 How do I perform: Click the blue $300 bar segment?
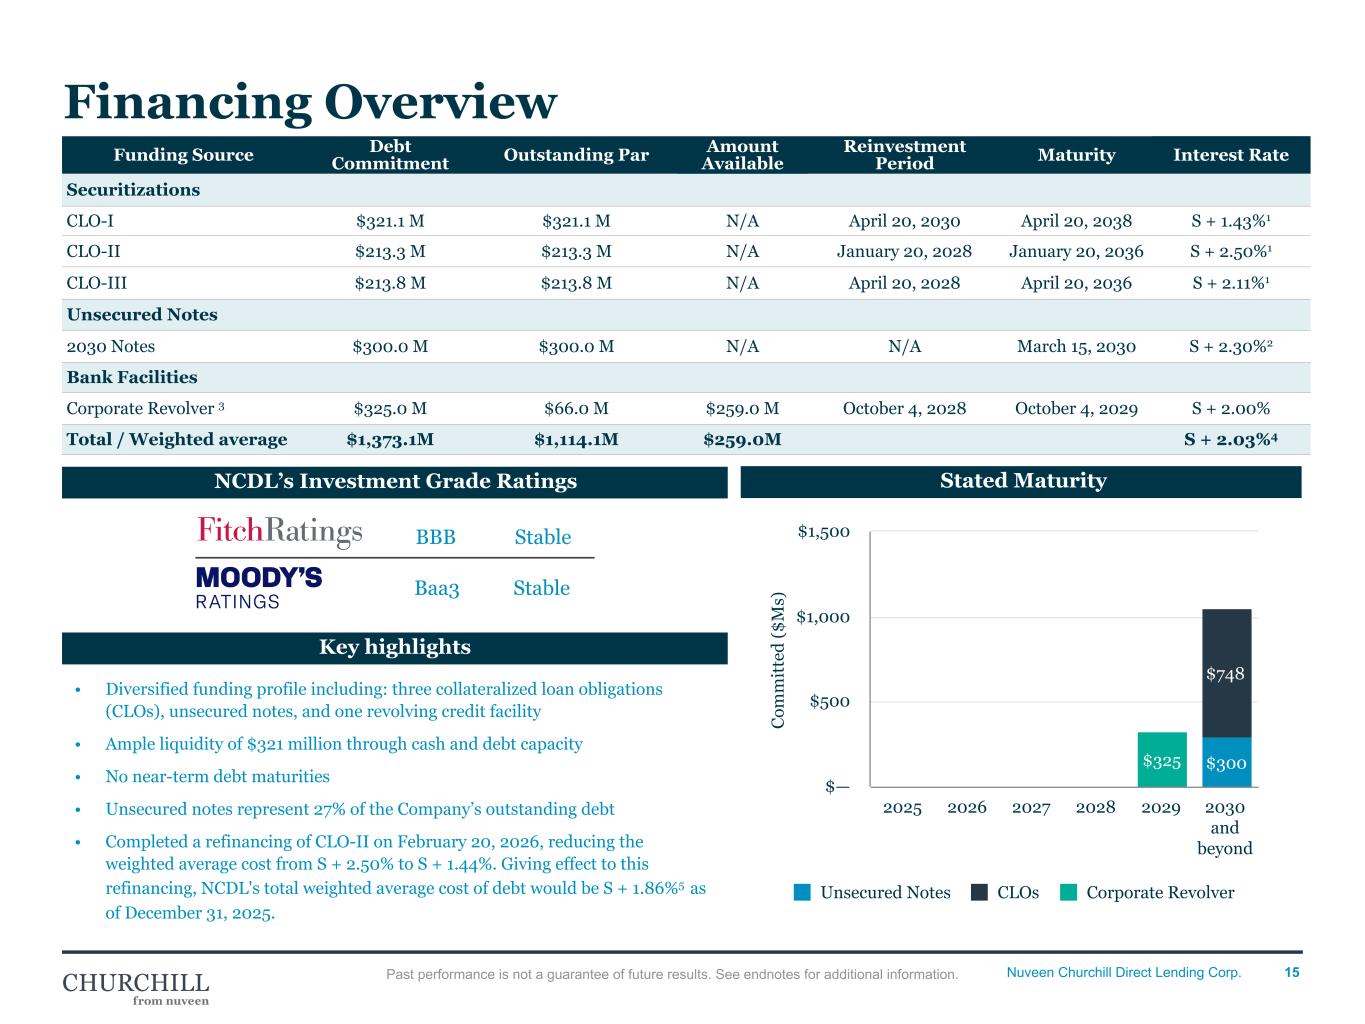click(x=1225, y=763)
